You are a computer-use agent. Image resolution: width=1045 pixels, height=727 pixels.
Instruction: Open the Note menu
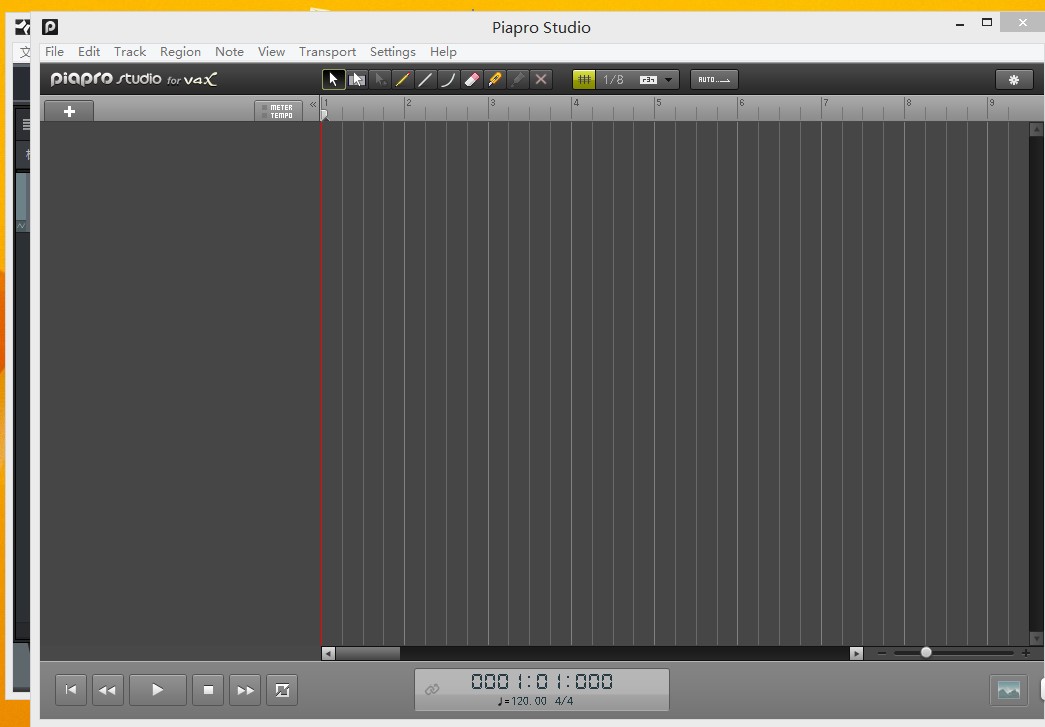click(x=229, y=52)
